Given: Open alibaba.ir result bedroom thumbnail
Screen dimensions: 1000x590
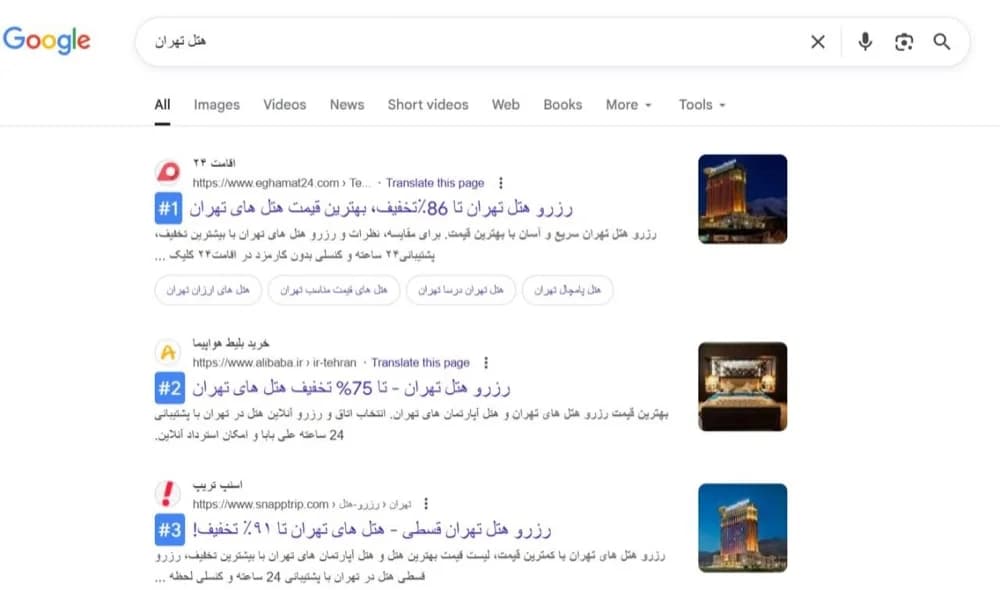Looking at the screenshot, I should [742, 387].
